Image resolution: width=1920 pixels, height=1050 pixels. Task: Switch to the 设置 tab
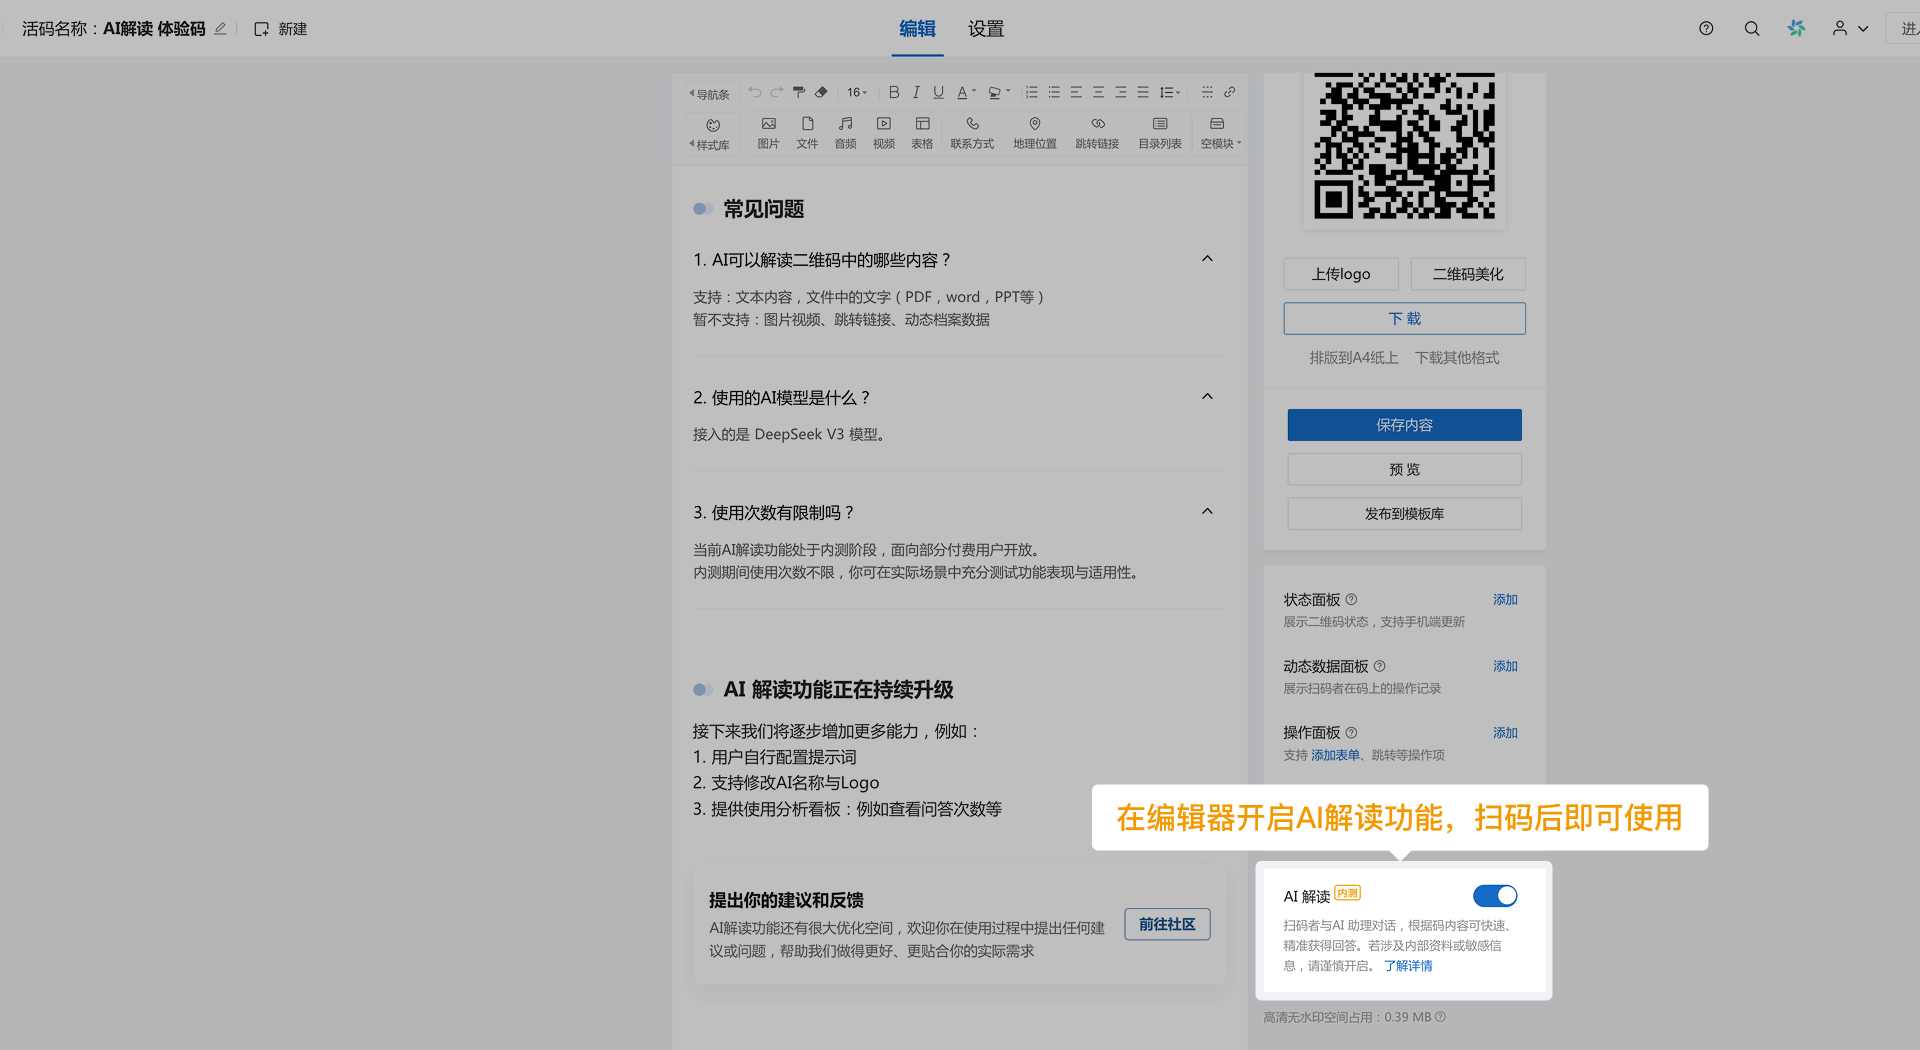[984, 29]
